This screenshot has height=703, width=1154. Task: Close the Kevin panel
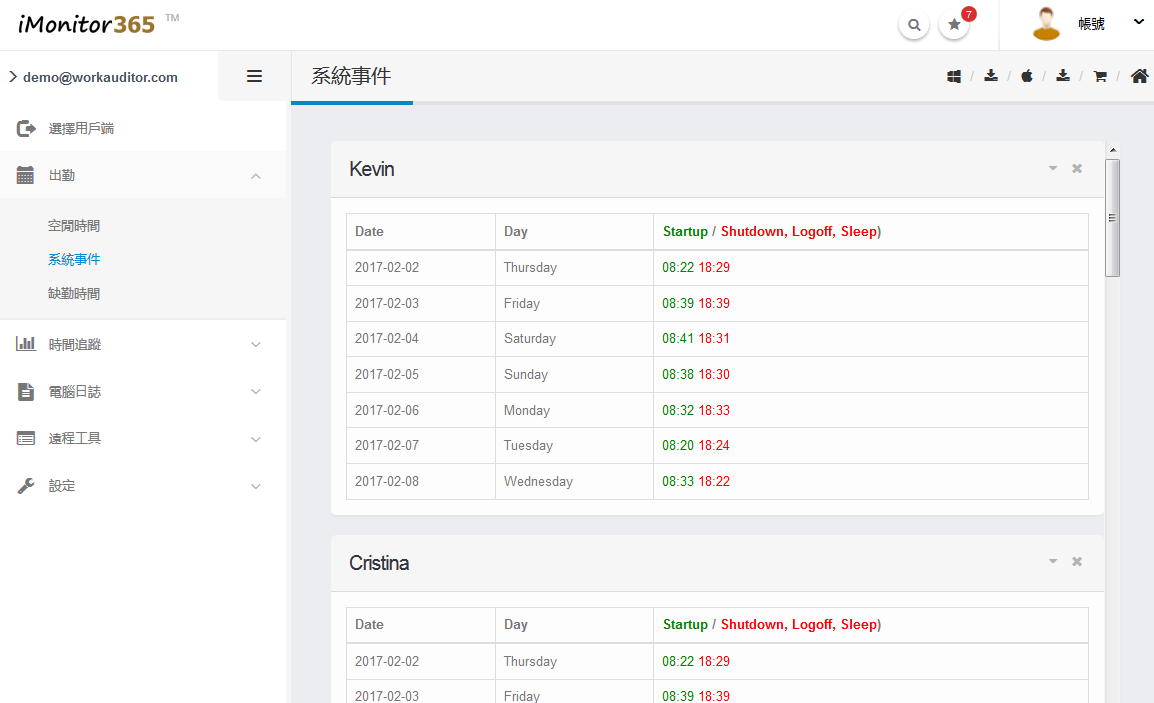pos(1077,169)
